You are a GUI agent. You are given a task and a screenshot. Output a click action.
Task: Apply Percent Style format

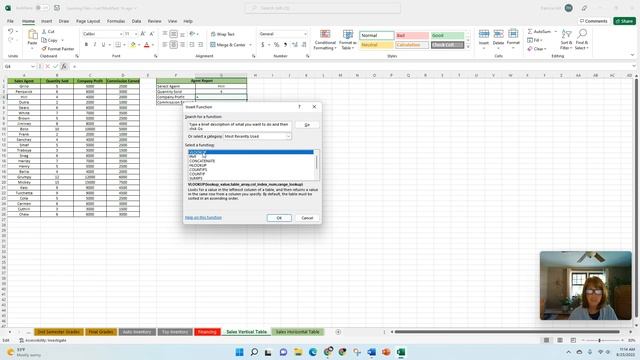276,44
